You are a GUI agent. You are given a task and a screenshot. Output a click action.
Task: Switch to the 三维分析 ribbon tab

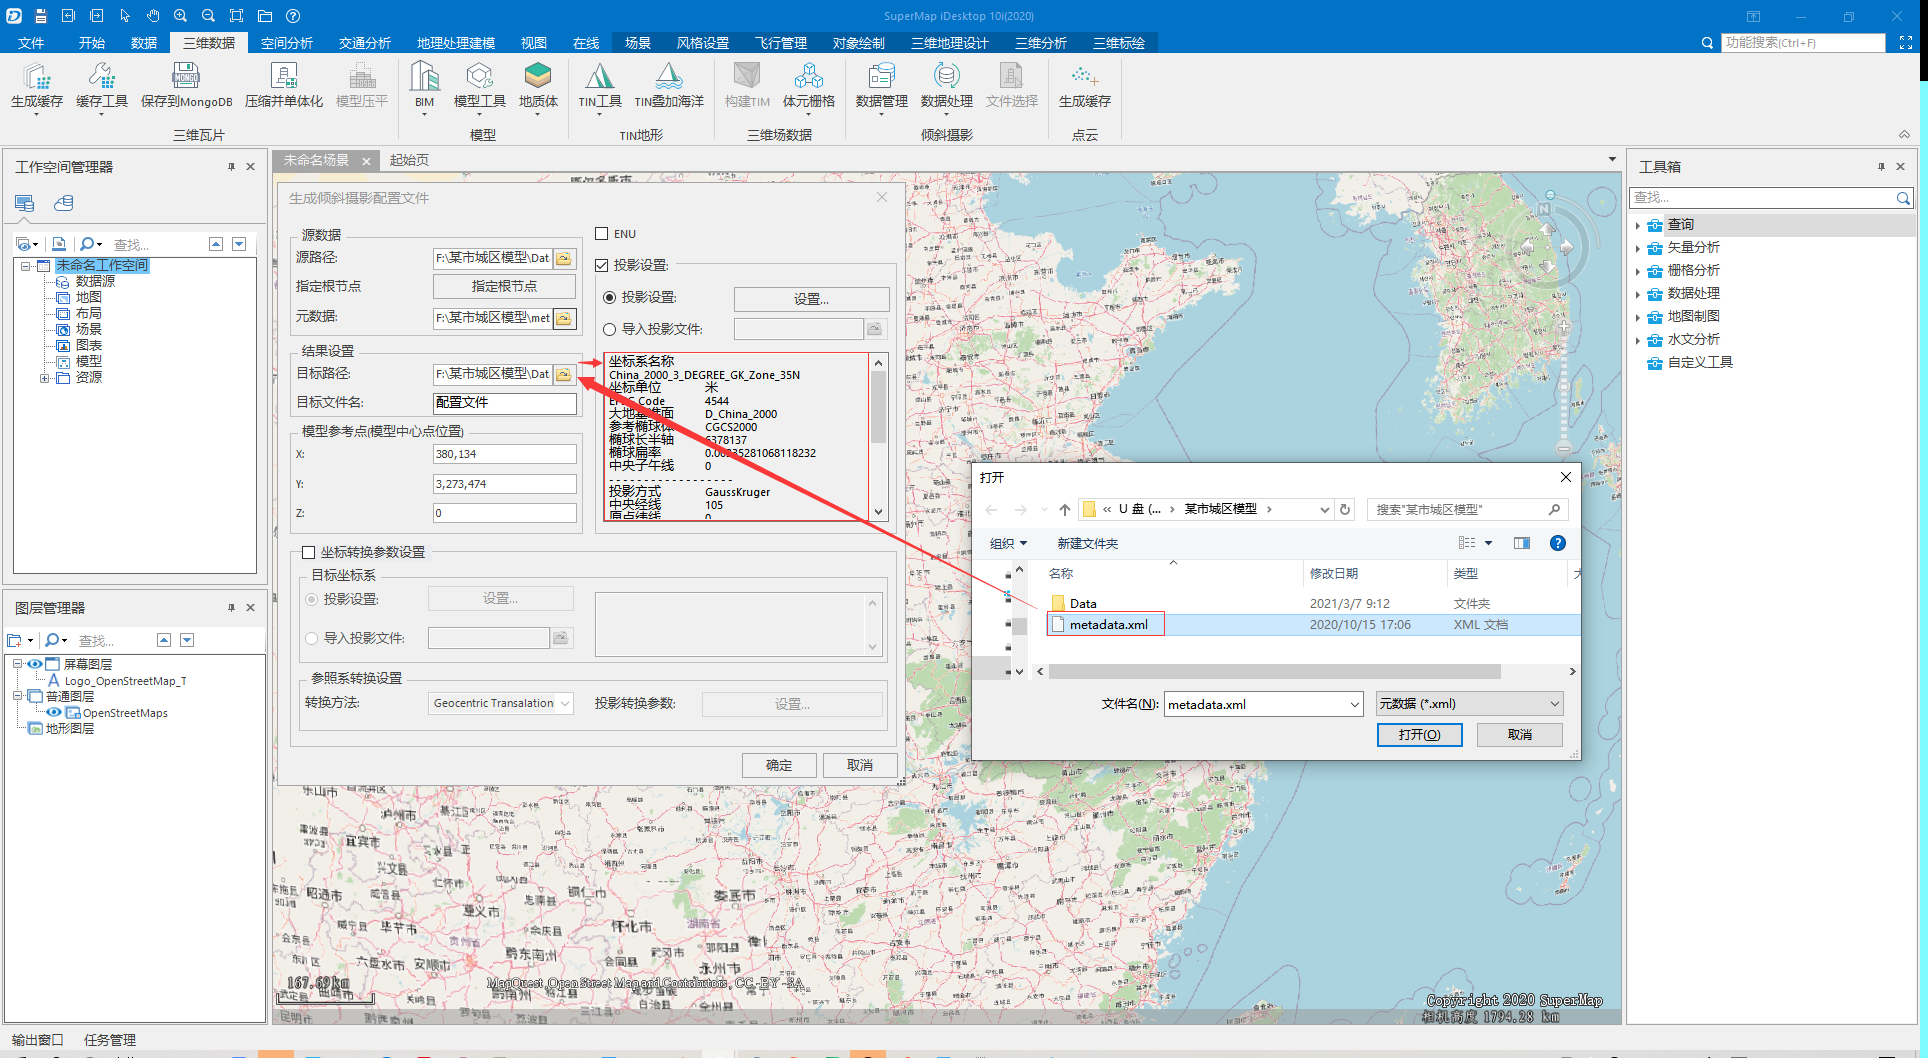point(1040,43)
